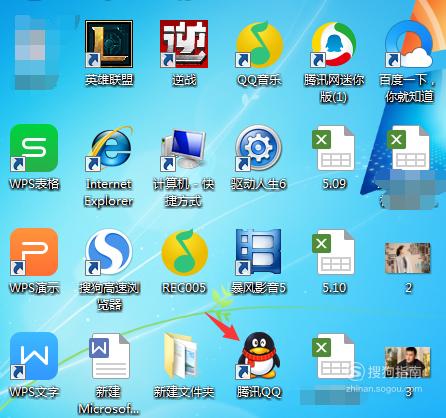Launch WPS文字 word processor
446x418 pixels.
[34, 356]
